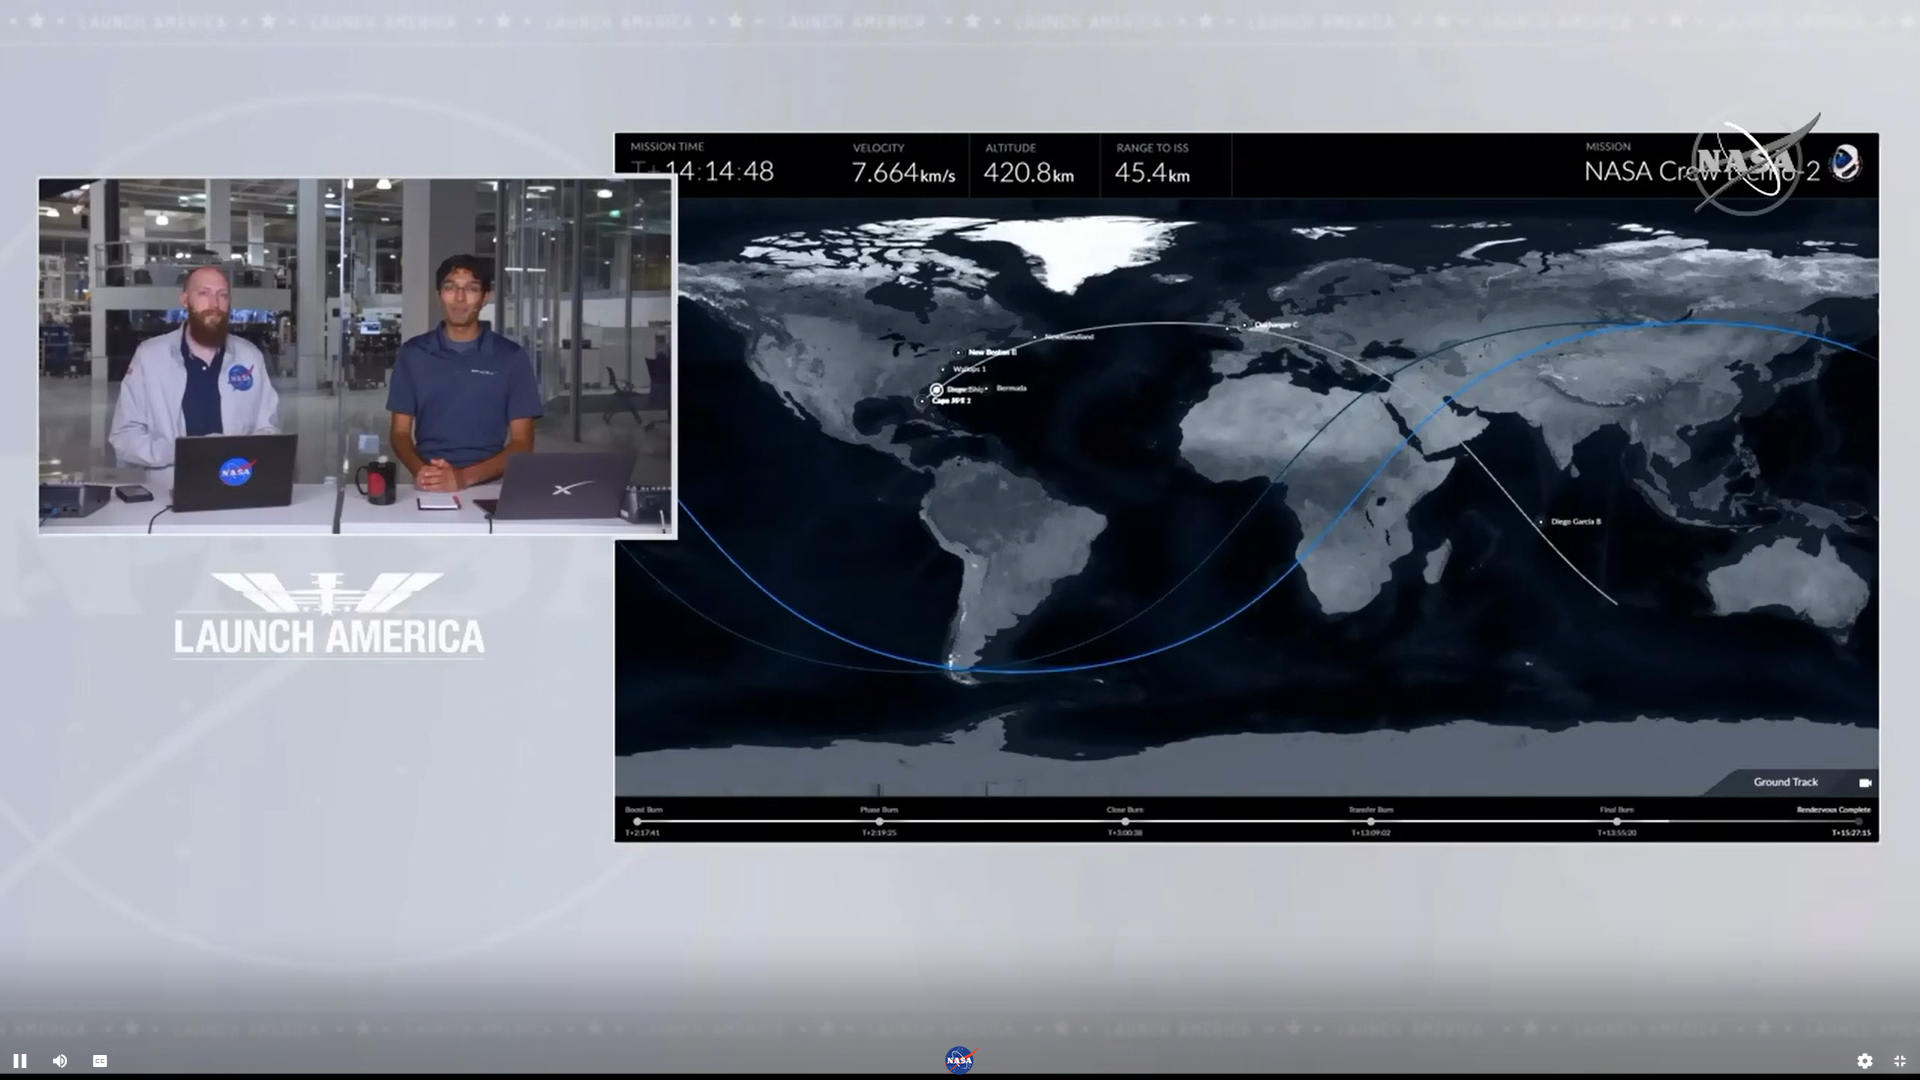Select Close Burn timeline marker
Viewport: 1920px width, 1080px height.
1125,821
